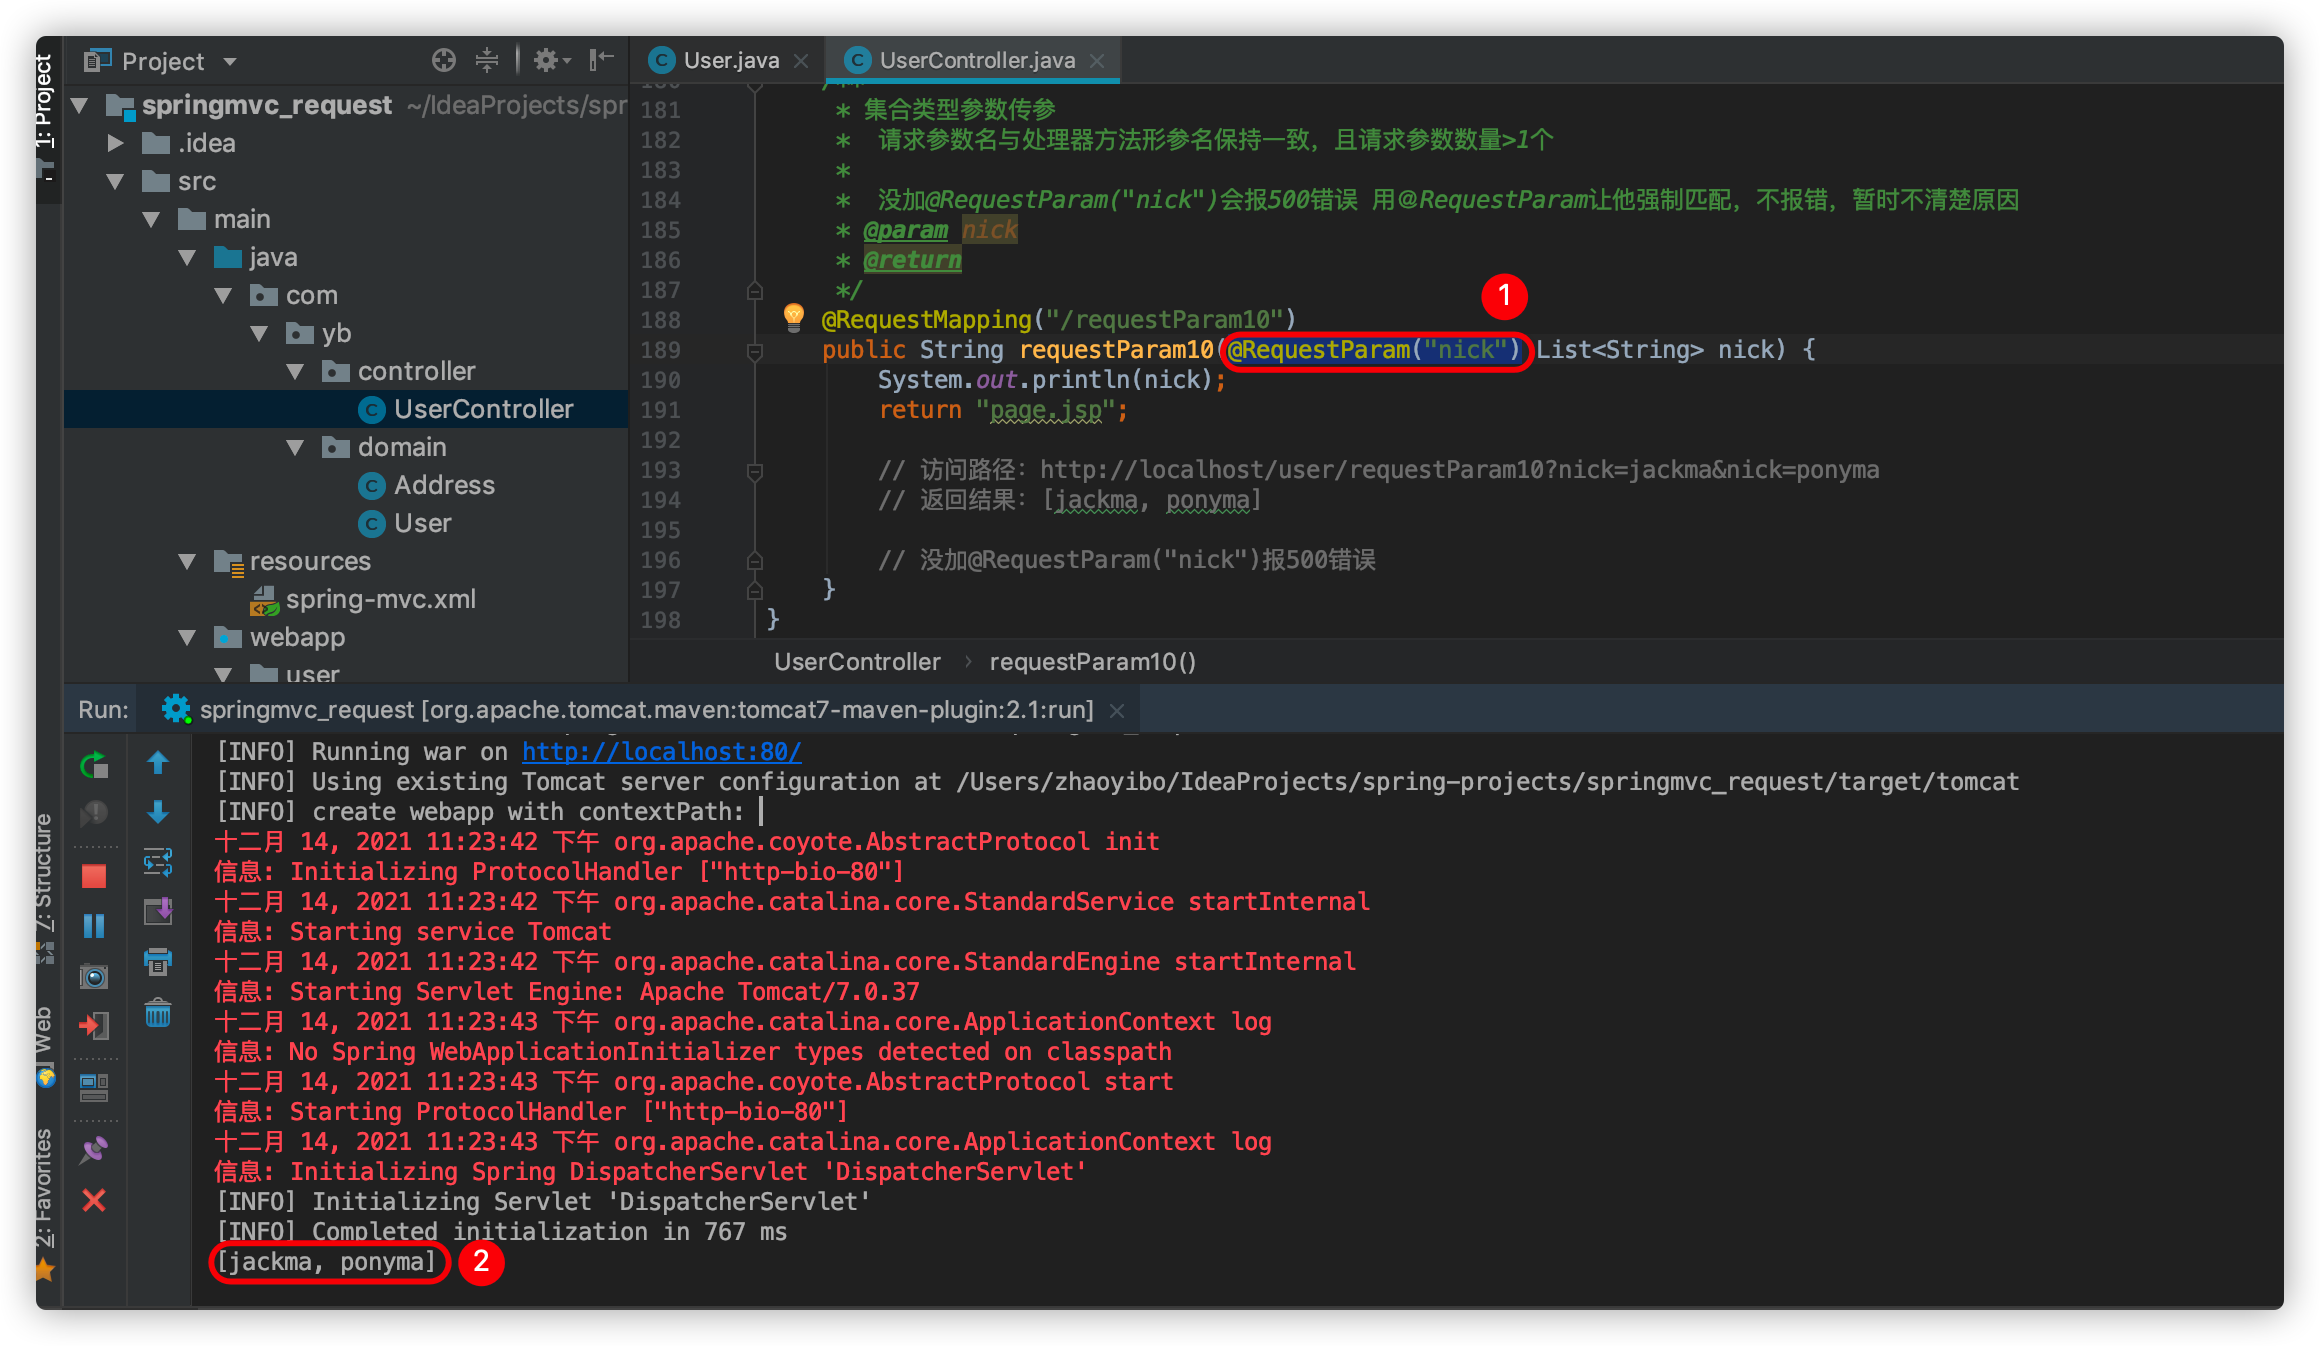Toggle soft-wrap in Run console

158,862
